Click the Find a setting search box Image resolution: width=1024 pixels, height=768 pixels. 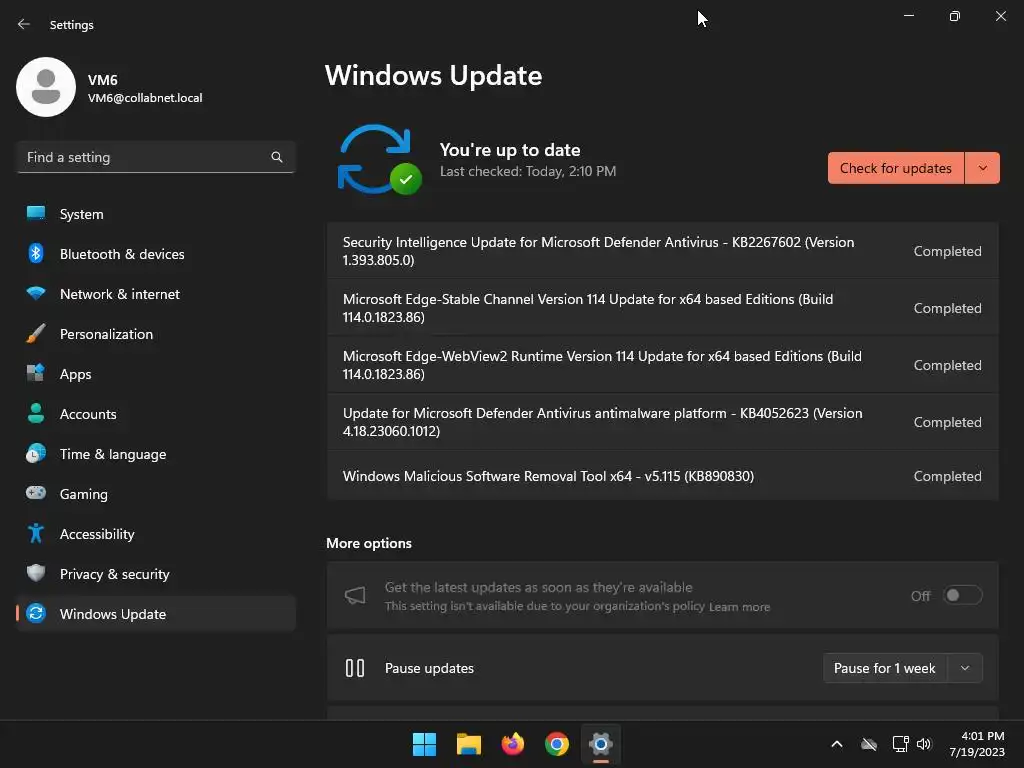[155, 157]
